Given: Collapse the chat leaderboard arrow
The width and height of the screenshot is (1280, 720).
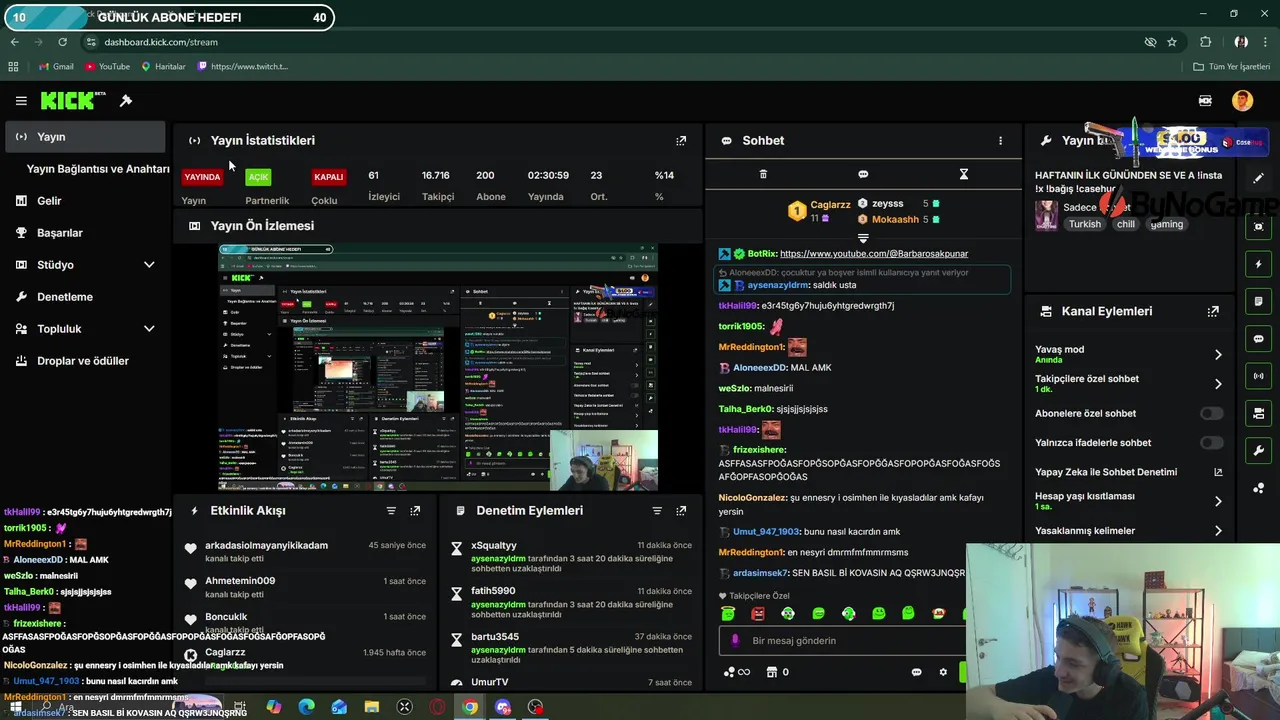Looking at the screenshot, I should [x=863, y=238].
